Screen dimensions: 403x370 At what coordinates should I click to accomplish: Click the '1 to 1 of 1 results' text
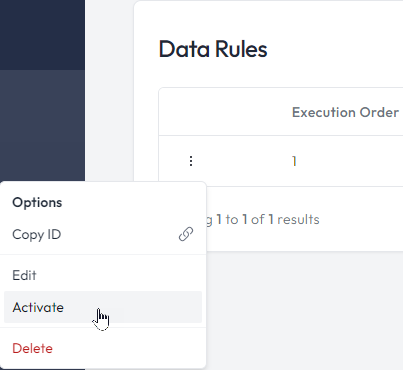268,219
